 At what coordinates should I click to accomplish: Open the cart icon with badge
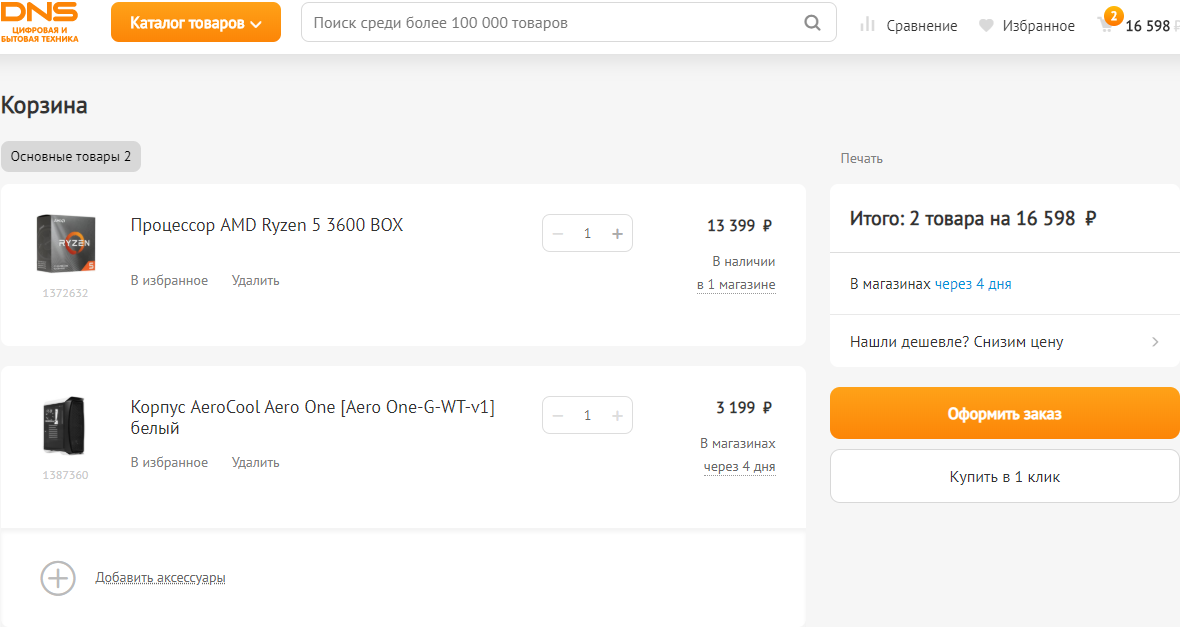[1107, 24]
